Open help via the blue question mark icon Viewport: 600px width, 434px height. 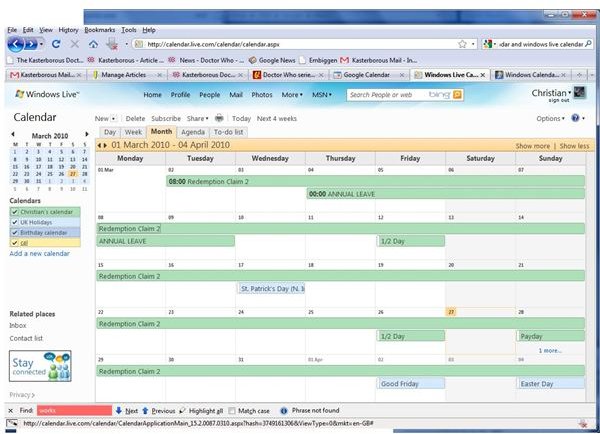point(575,118)
